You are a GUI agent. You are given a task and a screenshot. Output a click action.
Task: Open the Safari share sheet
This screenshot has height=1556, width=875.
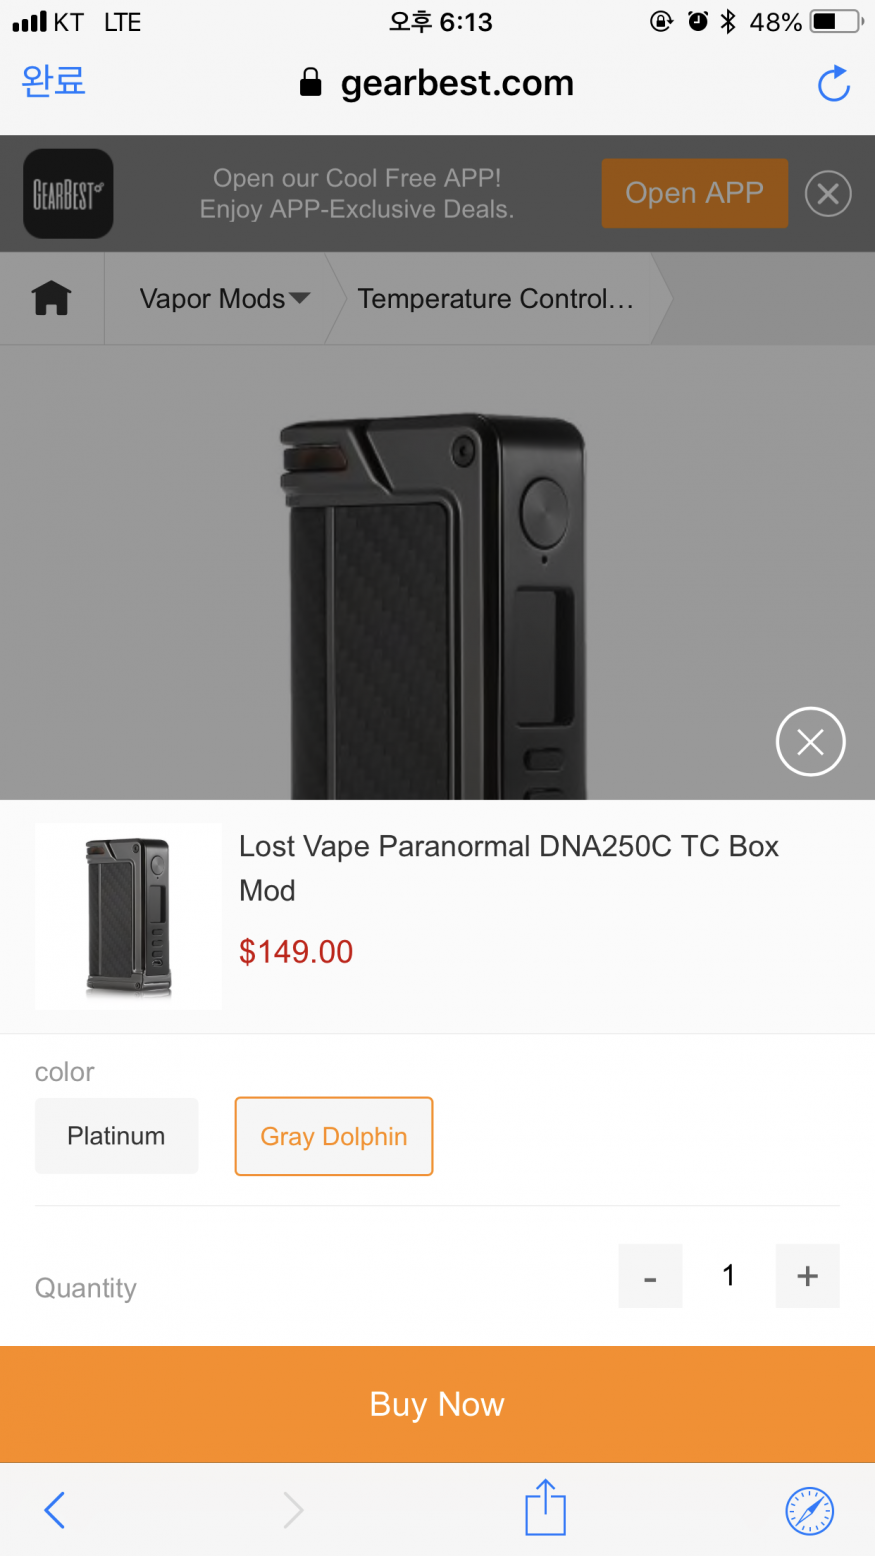(x=545, y=1508)
